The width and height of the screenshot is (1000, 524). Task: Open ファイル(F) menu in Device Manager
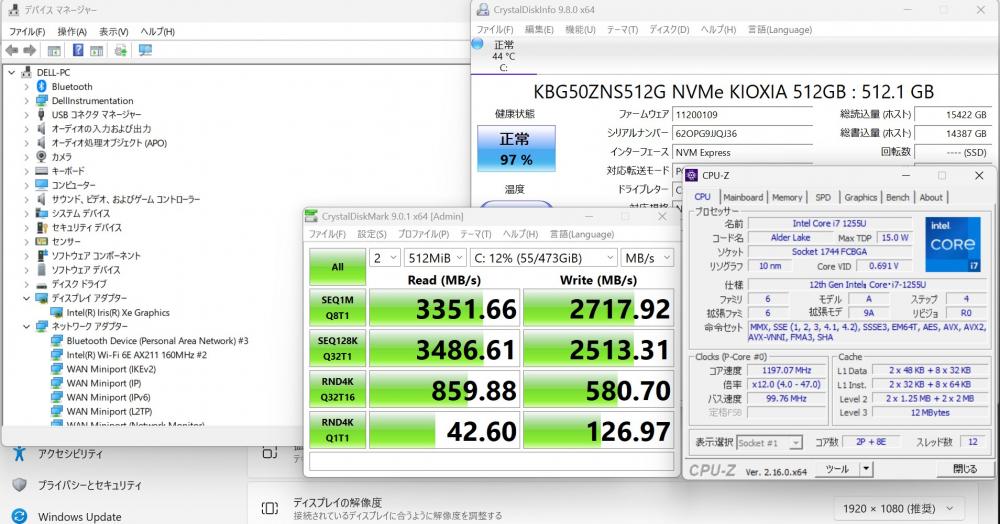point(27,31)
